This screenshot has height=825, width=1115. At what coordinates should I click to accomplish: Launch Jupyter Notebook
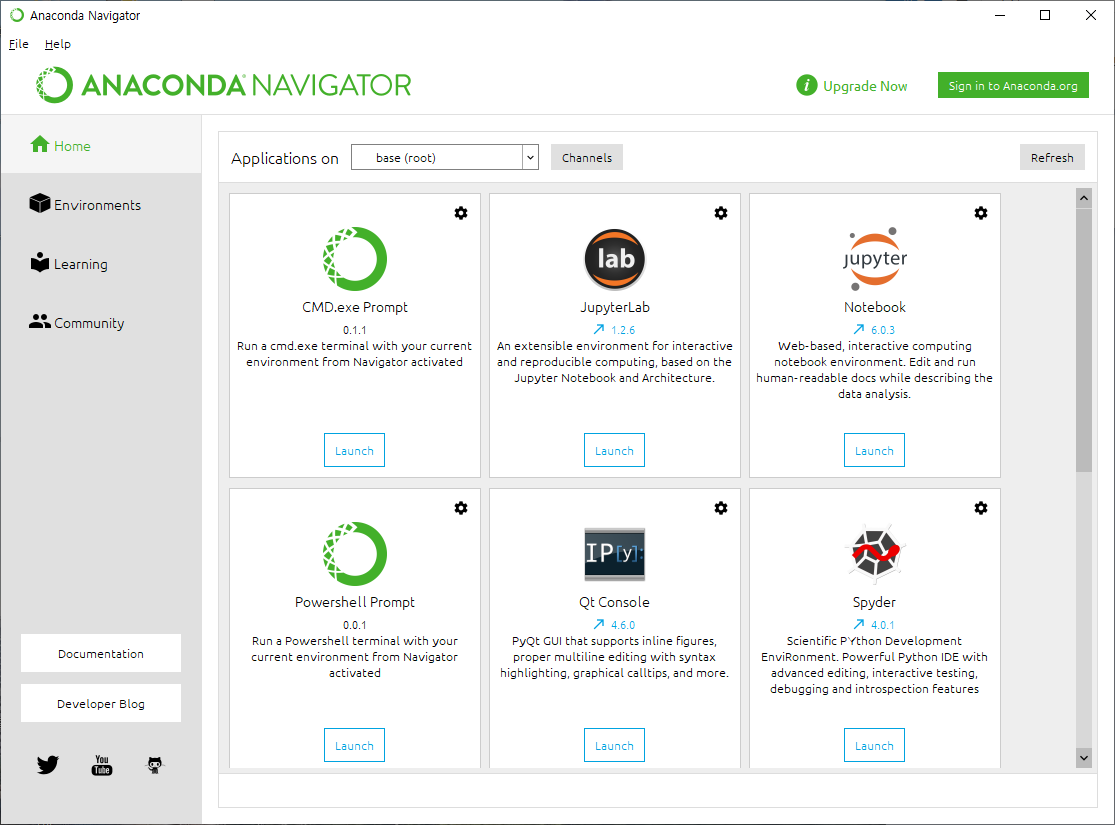[x=875, y=450]
